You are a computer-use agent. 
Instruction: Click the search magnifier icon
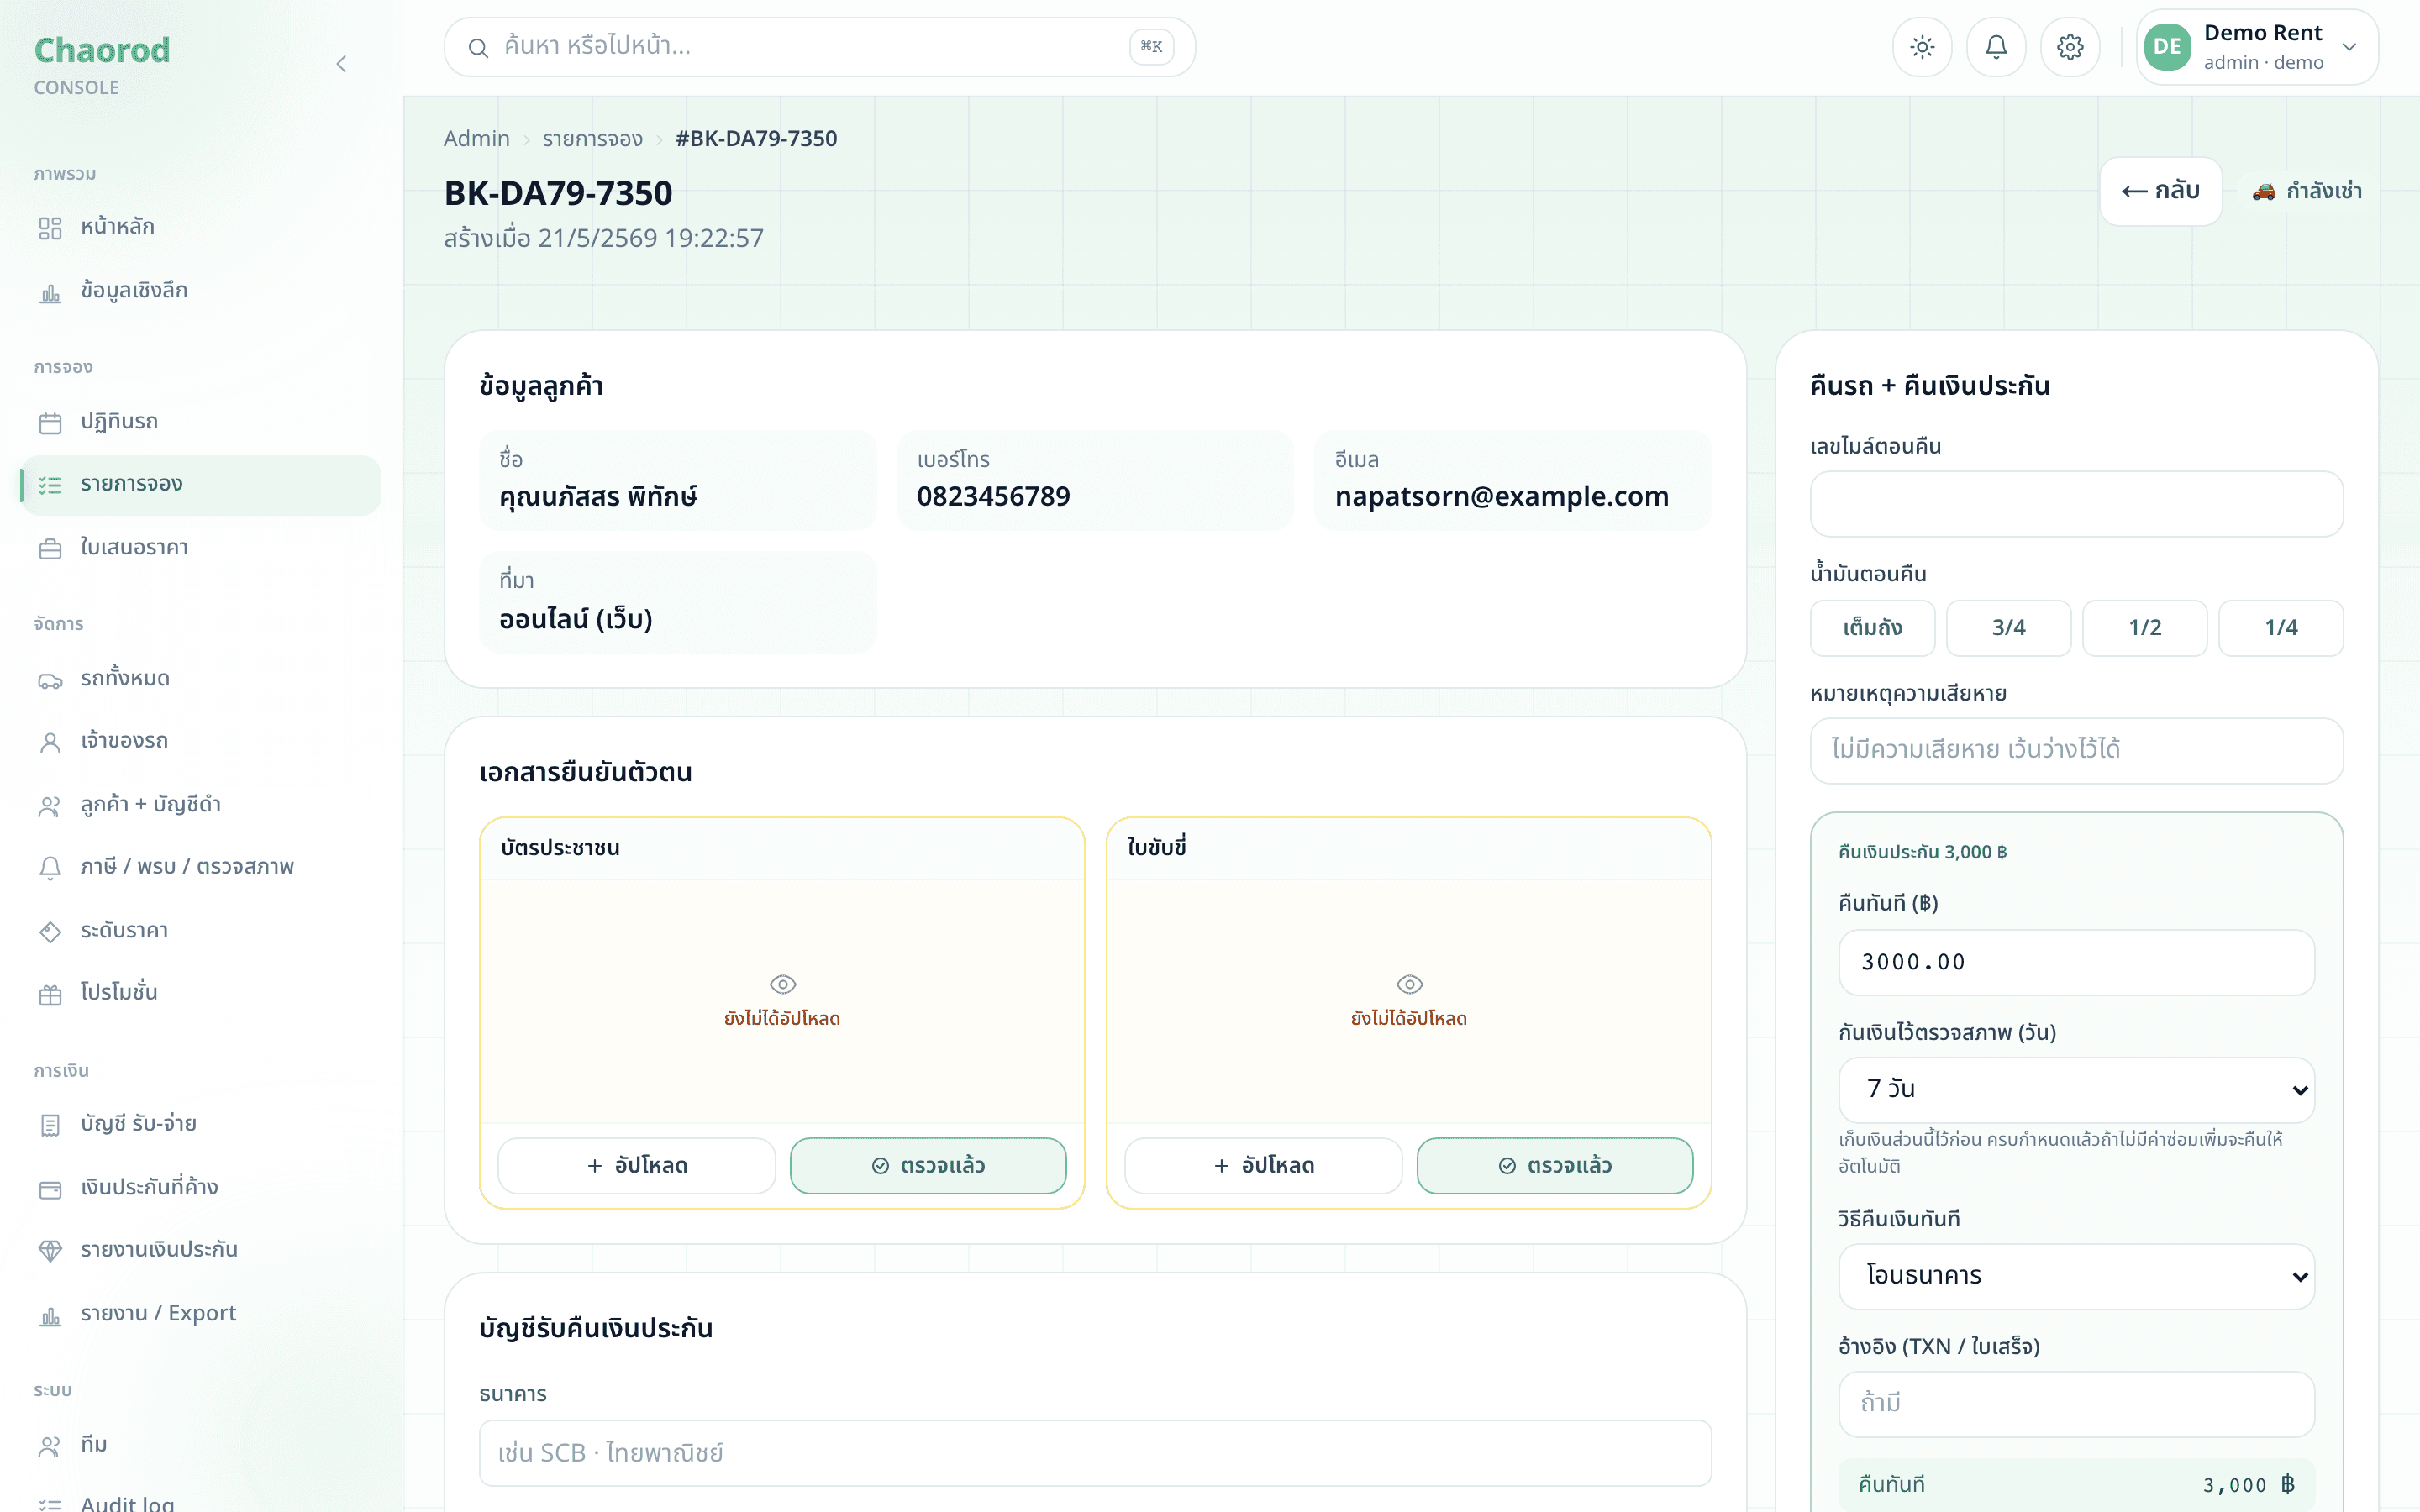point(478,47)
